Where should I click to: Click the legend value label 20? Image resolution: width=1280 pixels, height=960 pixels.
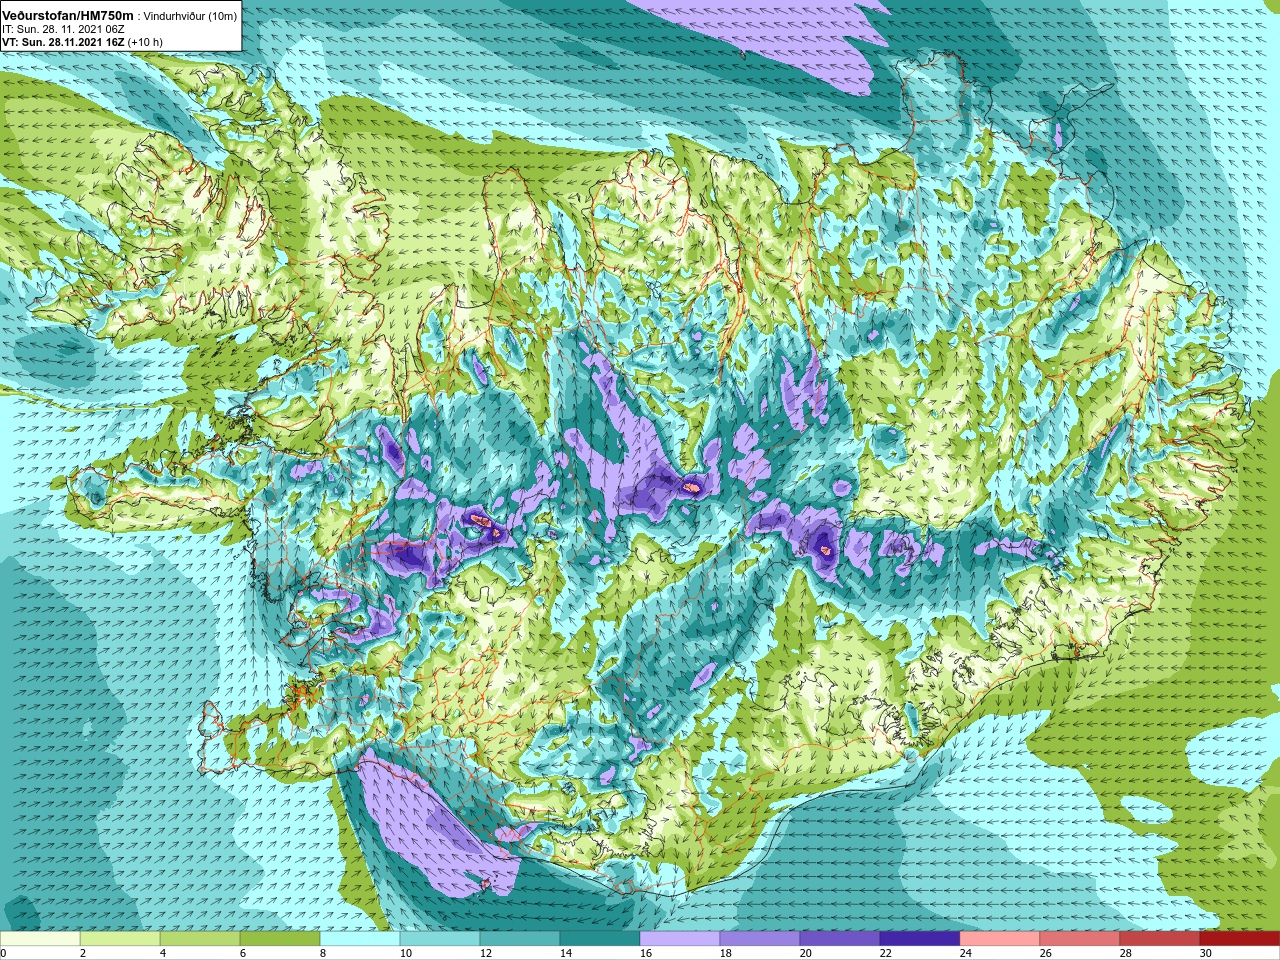click(806, 953)
